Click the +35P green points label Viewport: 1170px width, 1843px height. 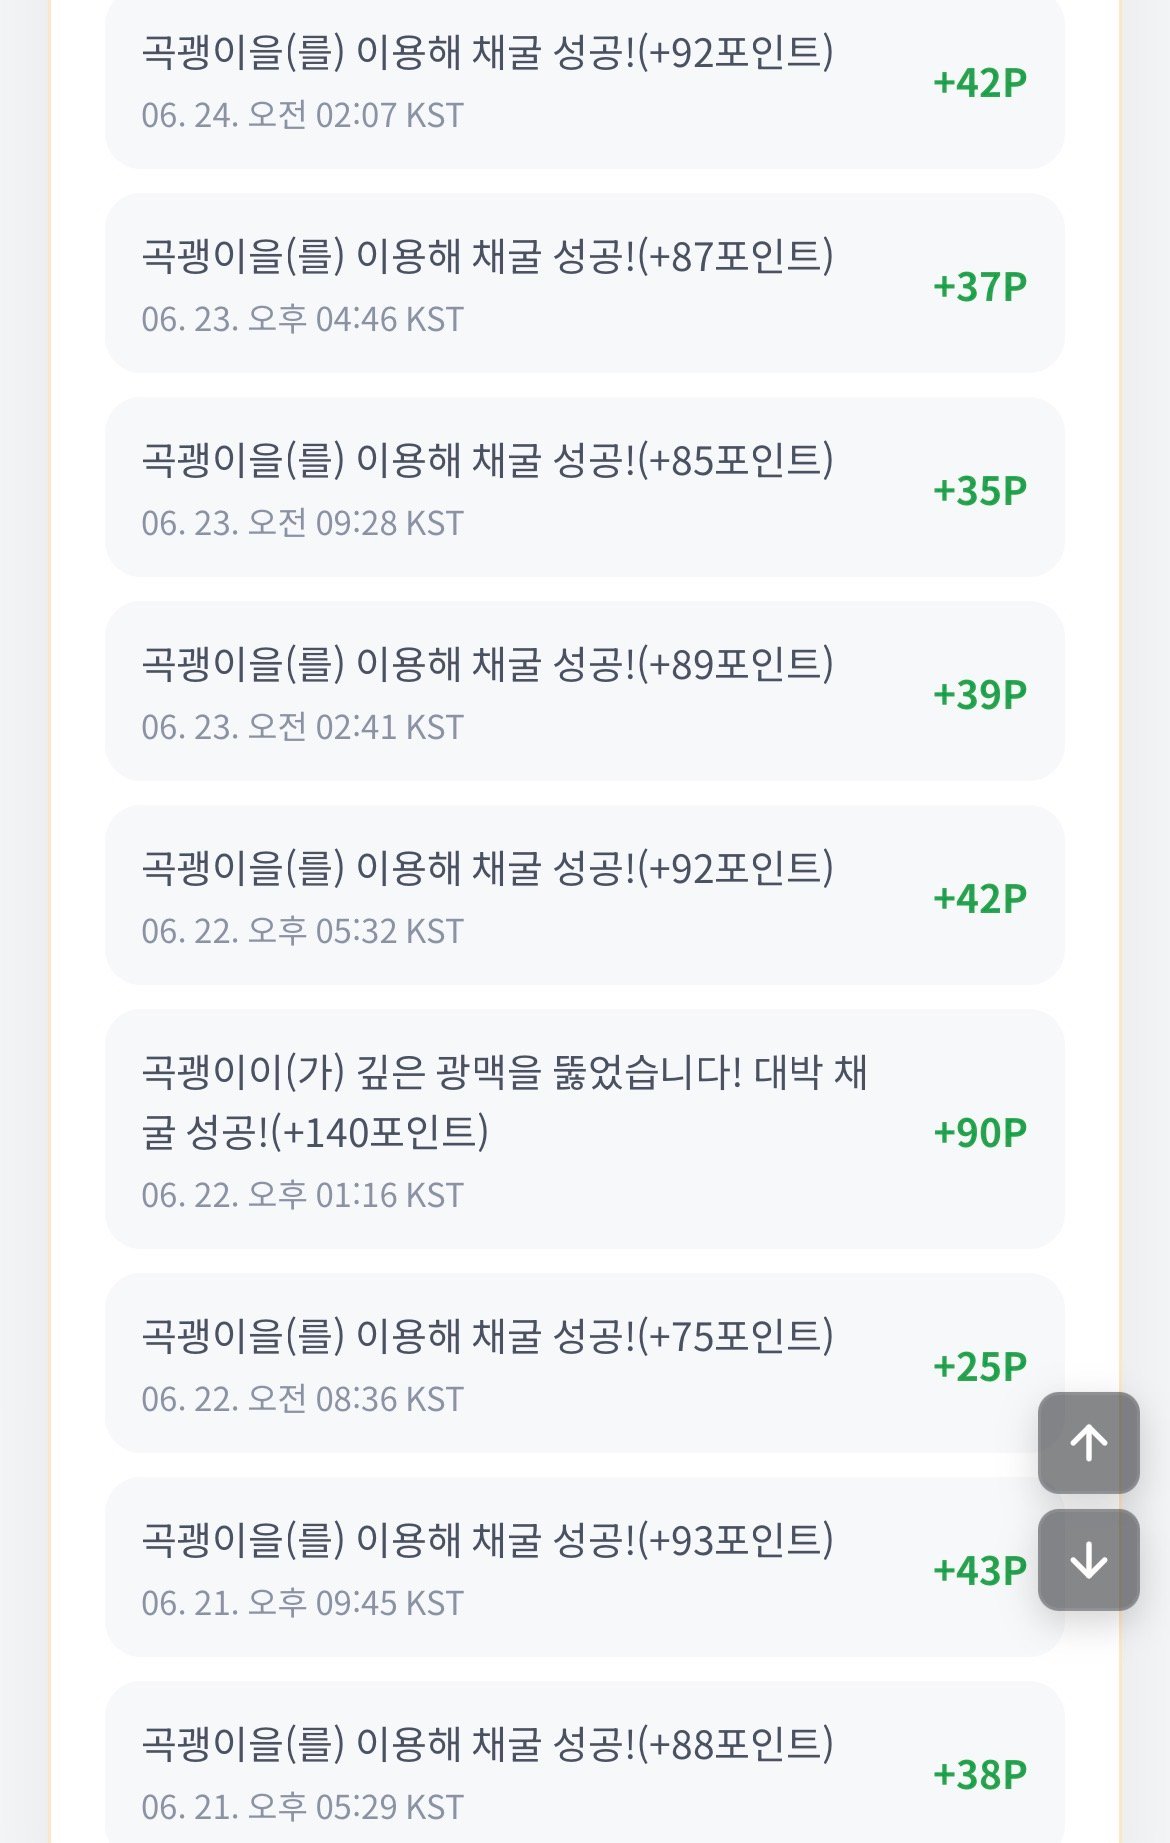(980, 491)
